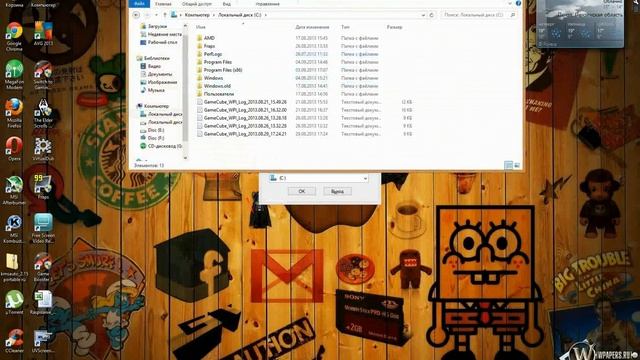Click OK button in dialog behind Explorer

tap(302, 191)
